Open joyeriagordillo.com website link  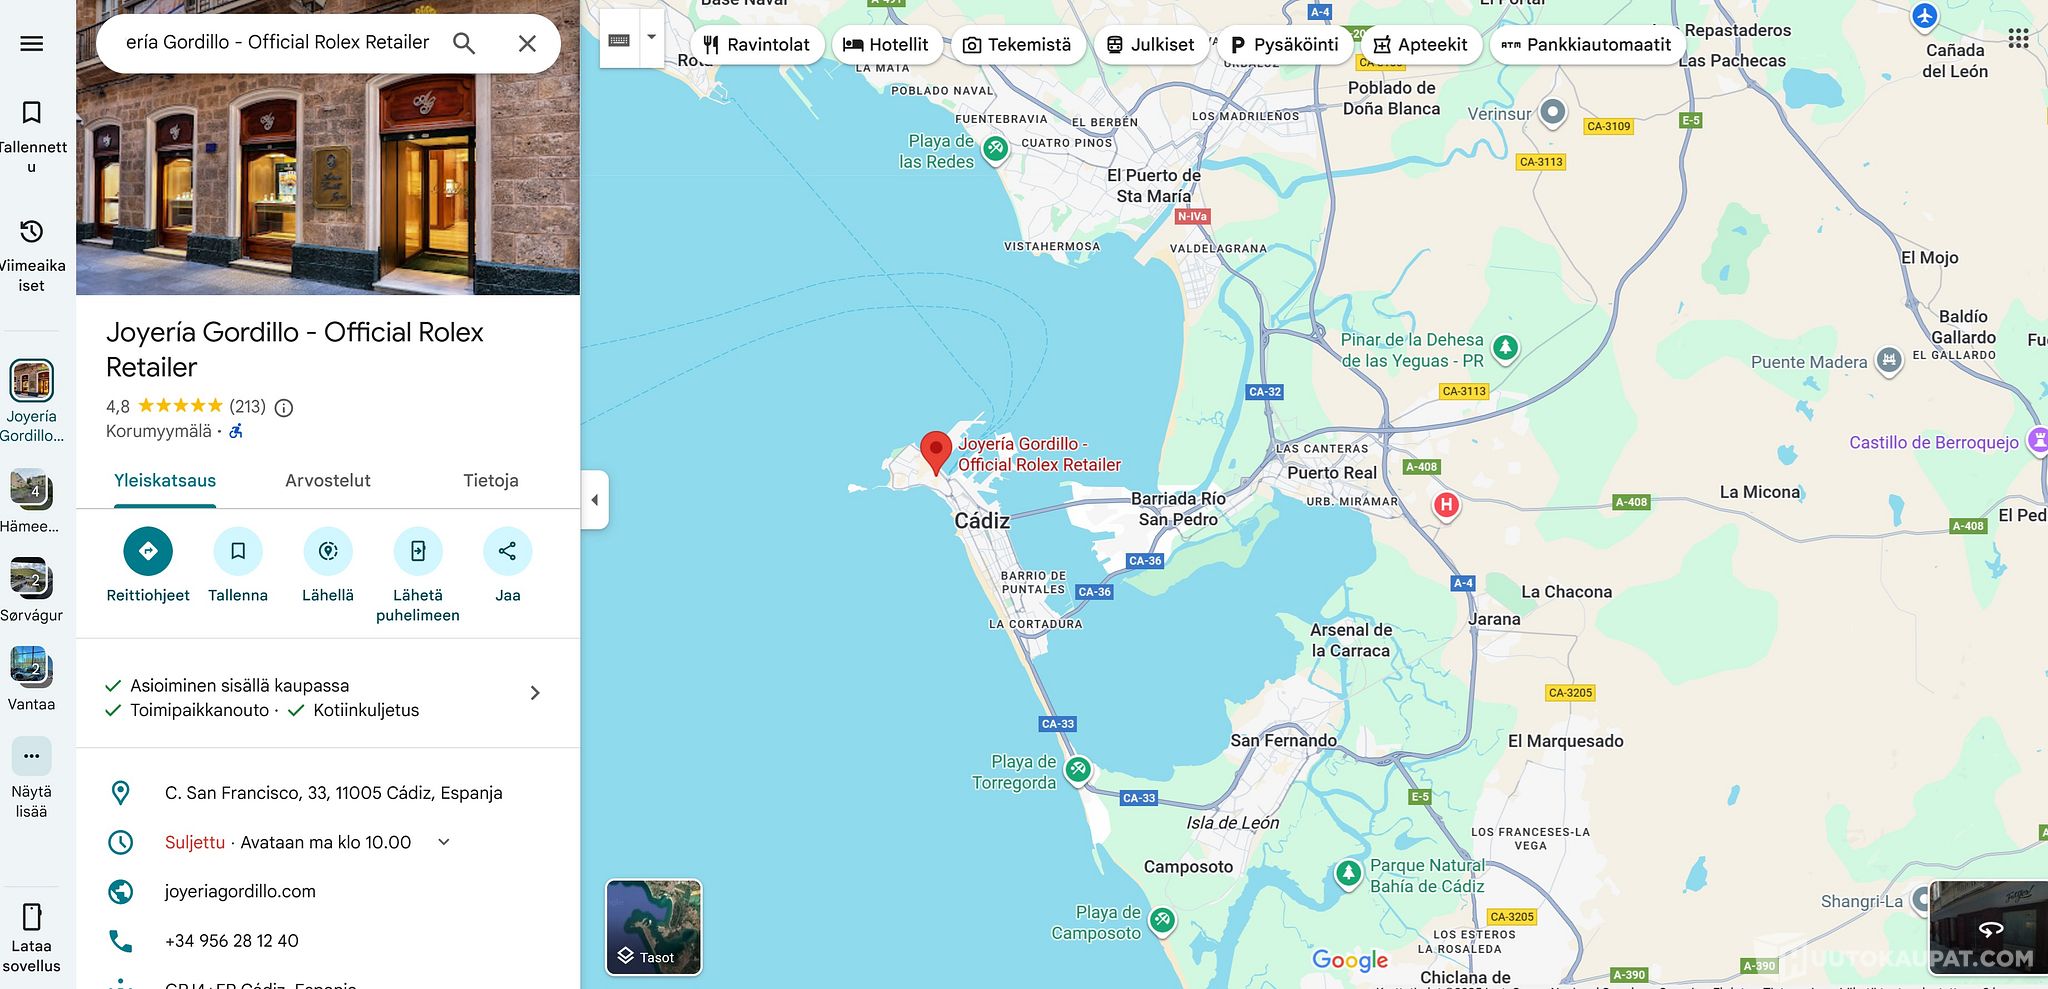pyautogui.click(x=240, y=891)
